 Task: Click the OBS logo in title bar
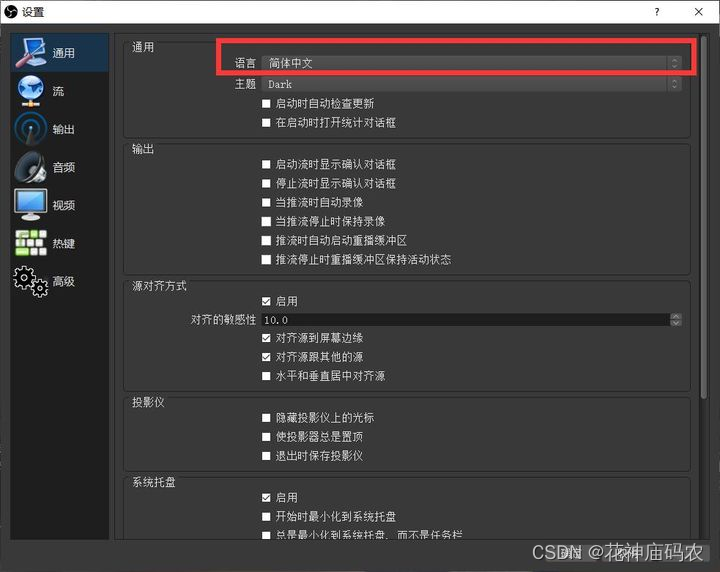pyautogui.click(x=10, y=11)
